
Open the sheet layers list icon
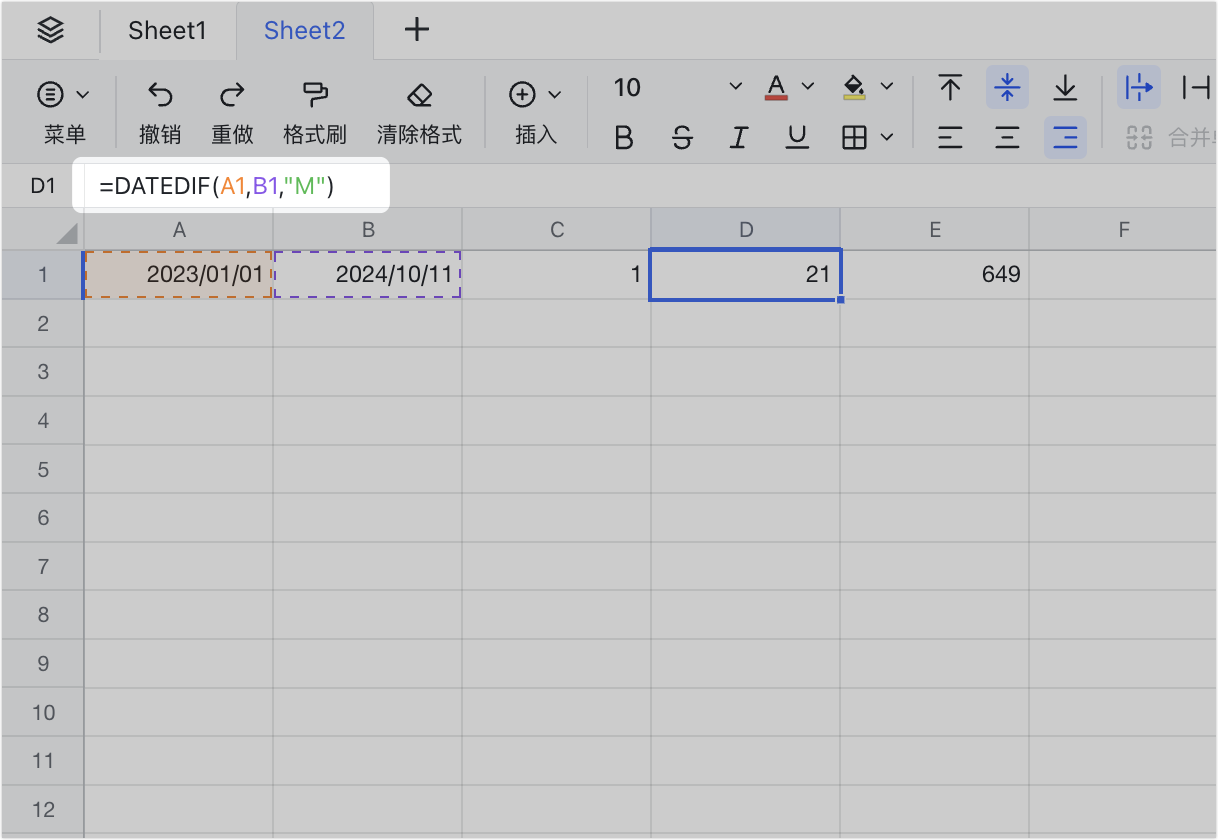[x=50, y=31]
